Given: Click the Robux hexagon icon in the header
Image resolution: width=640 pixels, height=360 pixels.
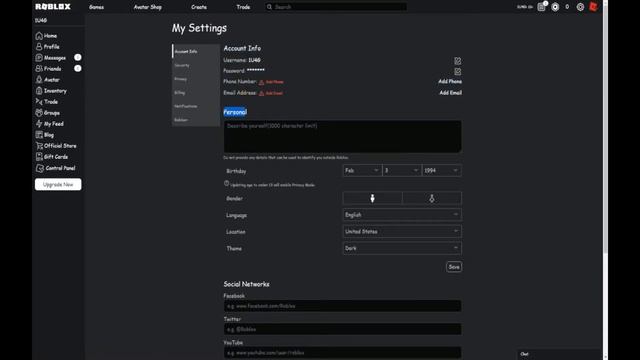Looking at the screenshot, I should (x=555, y=7).
